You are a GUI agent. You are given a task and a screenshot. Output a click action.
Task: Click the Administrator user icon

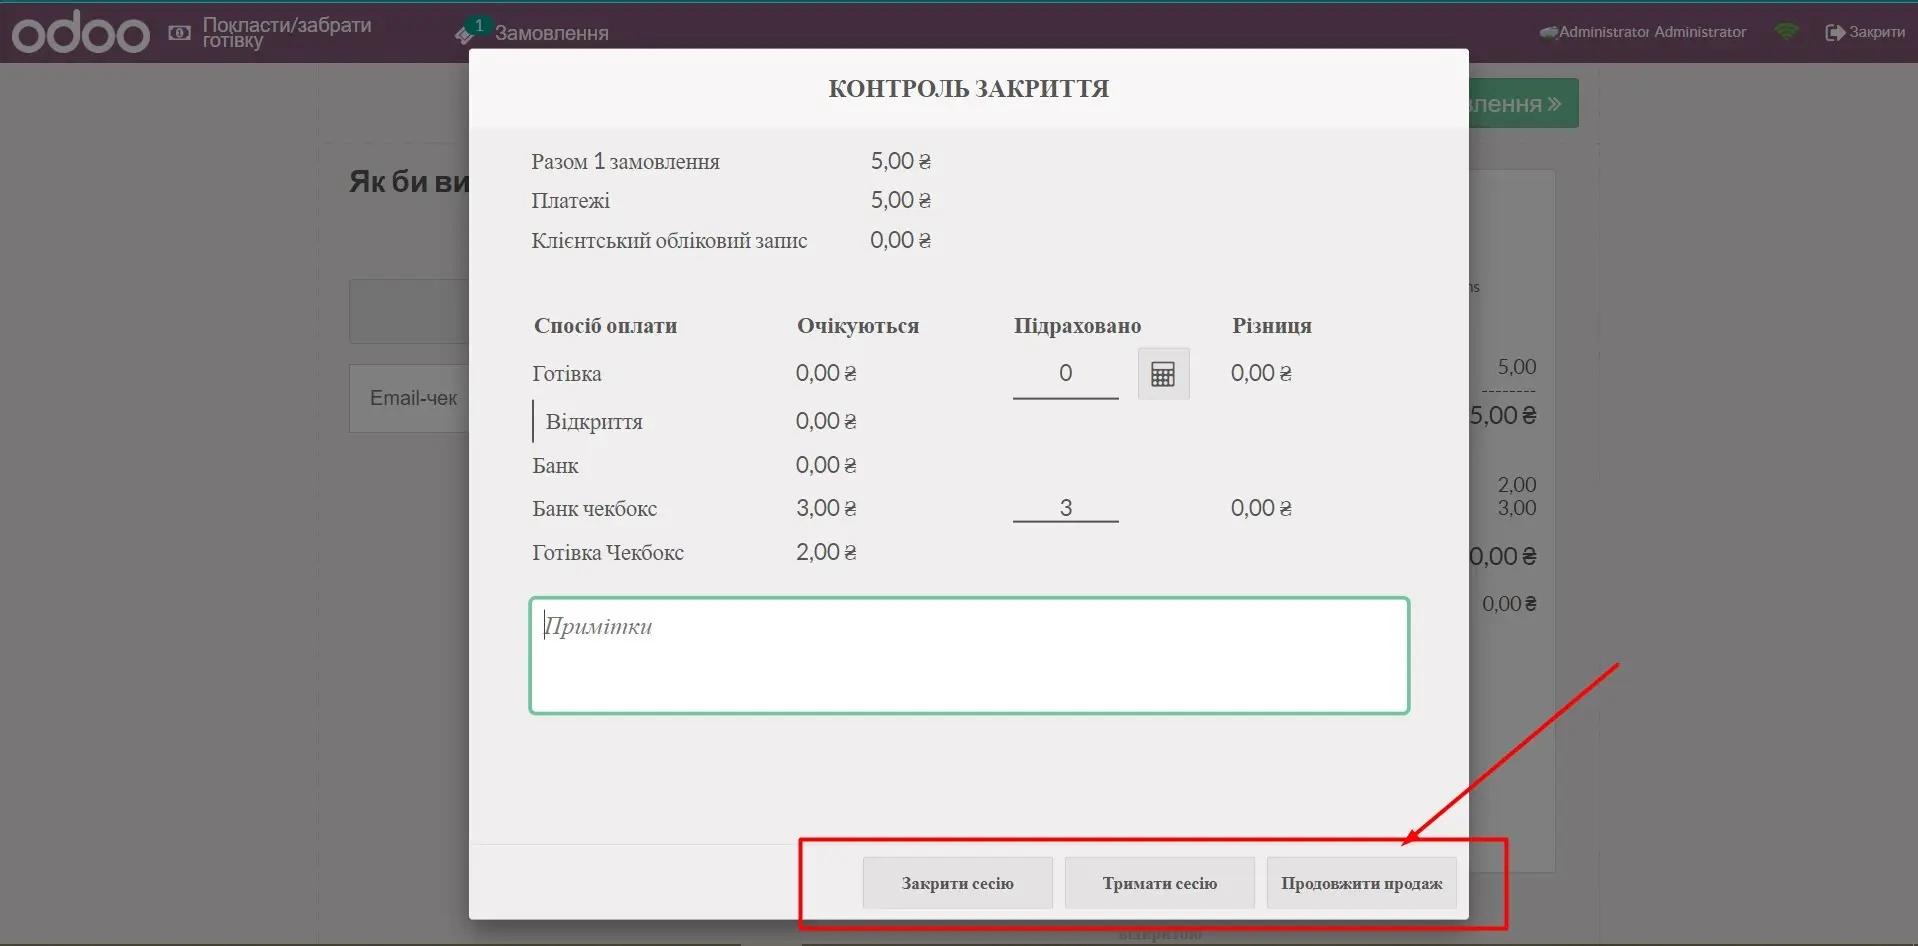[1548, 32]
